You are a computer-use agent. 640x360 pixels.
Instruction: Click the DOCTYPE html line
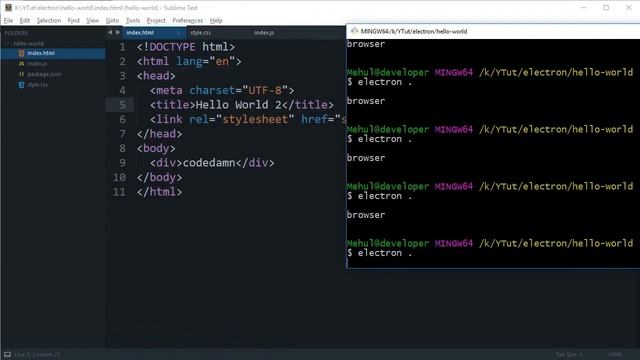[186, 47]
